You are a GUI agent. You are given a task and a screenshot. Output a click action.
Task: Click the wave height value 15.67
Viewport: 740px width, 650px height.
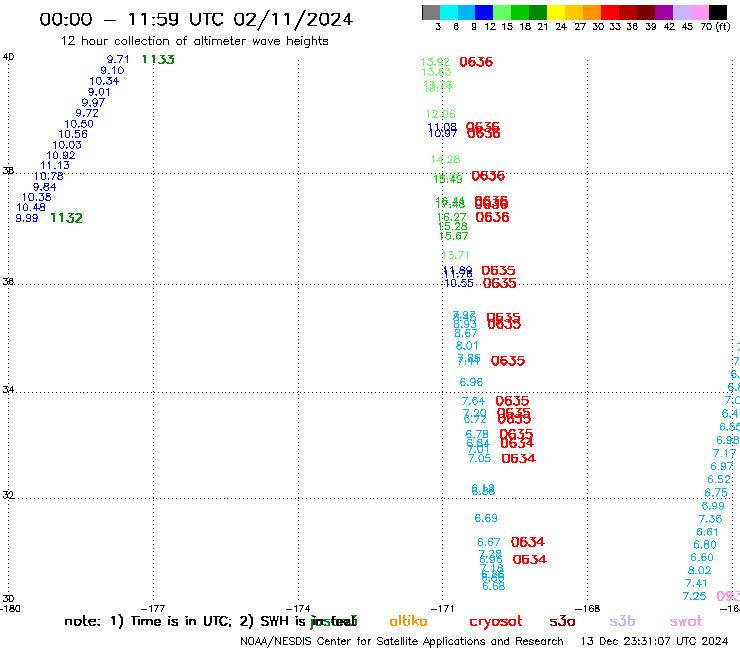pyautogui.click(x=454, y=236)
